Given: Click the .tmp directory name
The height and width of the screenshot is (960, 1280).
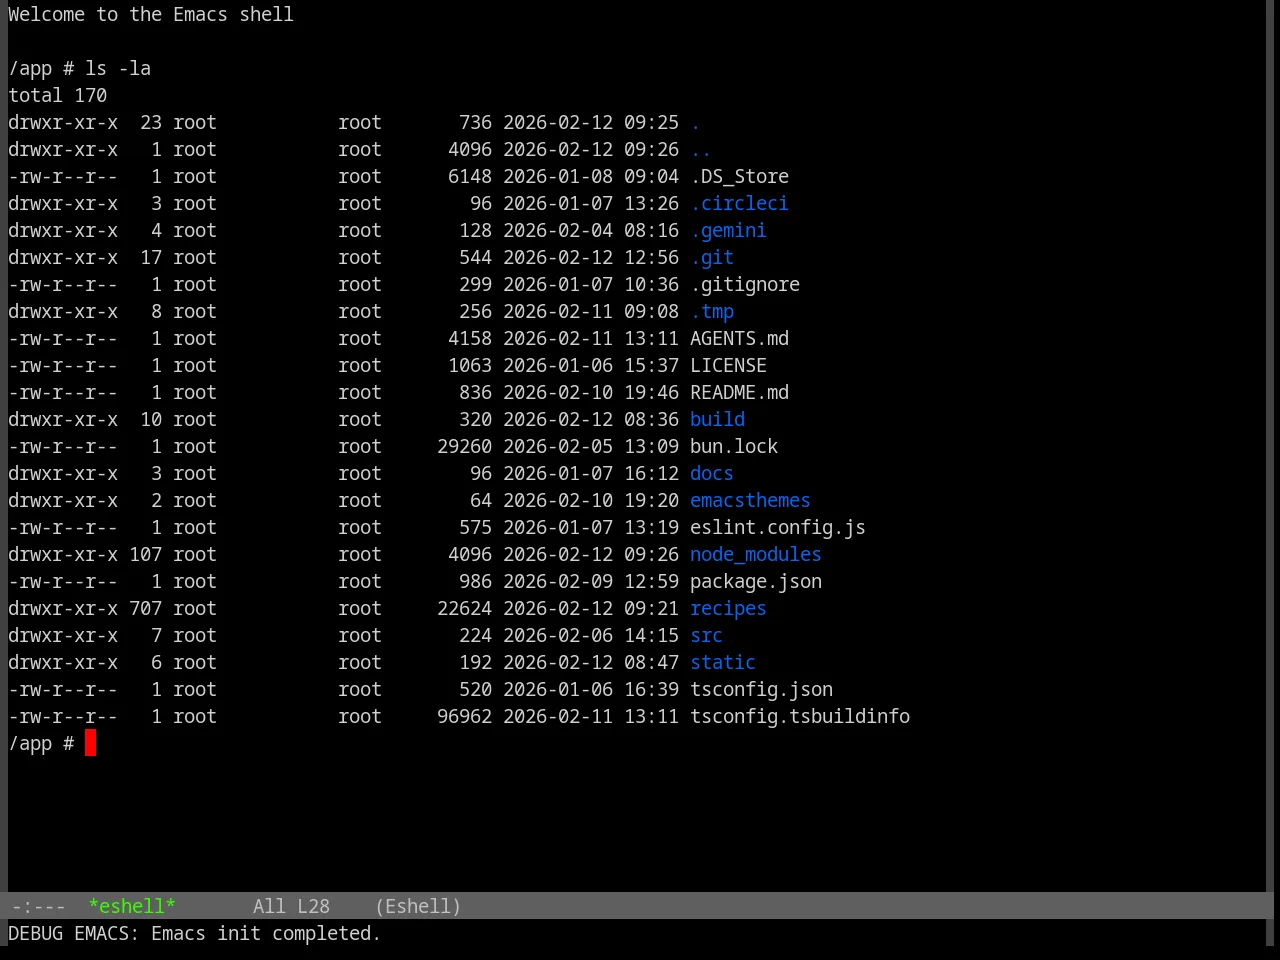Looking at the screenshot, I should pos(712,311).
